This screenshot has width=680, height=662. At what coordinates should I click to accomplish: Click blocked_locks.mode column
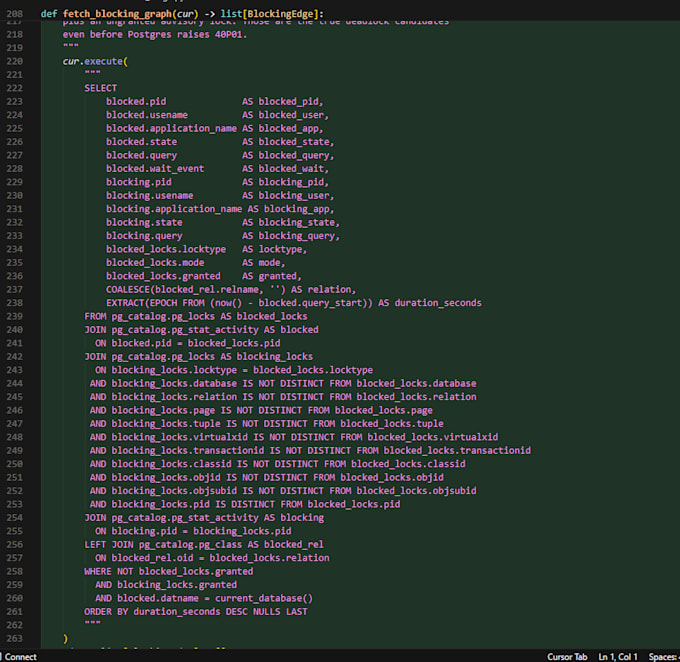coord(155,263)
